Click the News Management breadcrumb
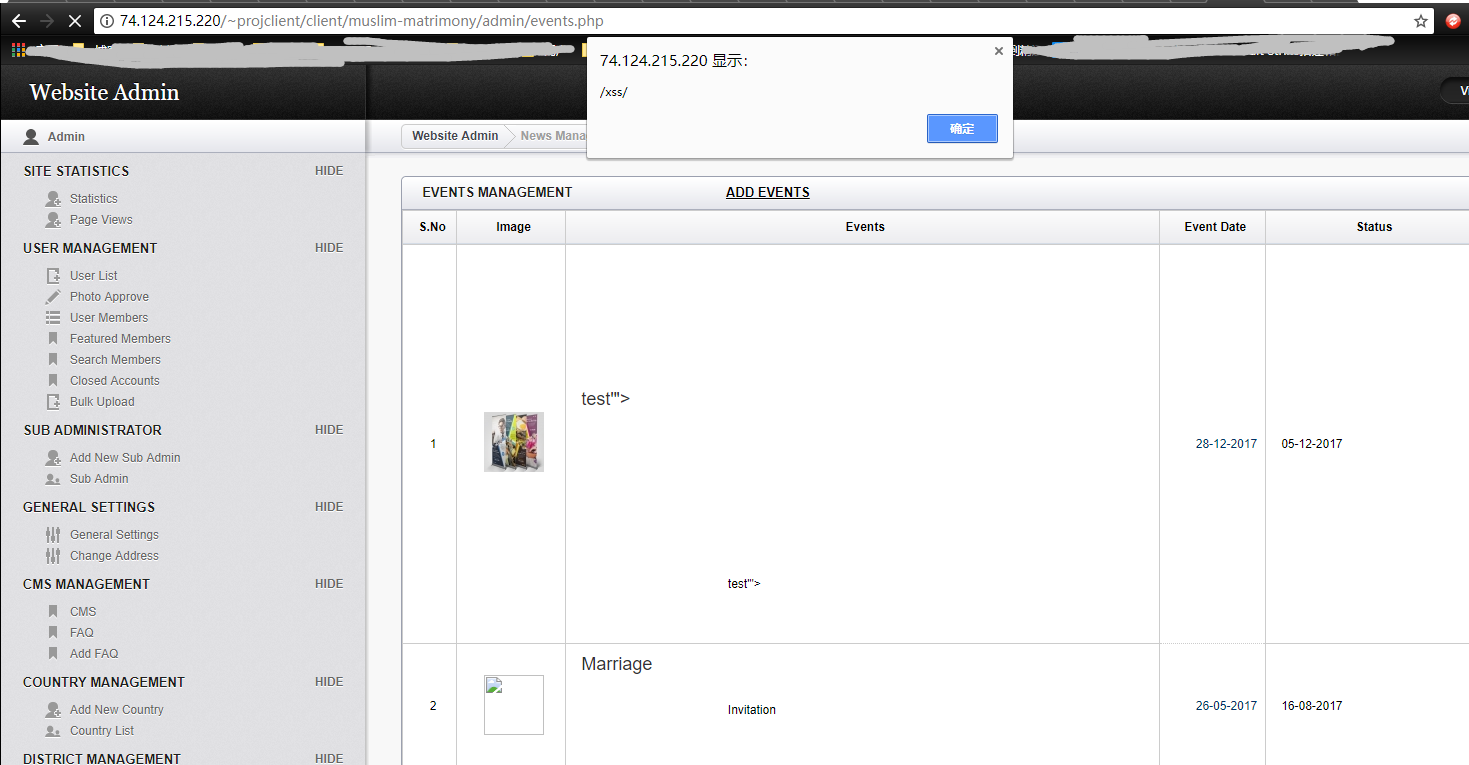Image resolution: width=1469 pixels, height=765 pixels. pyautogui.click(x=553, y=136)
